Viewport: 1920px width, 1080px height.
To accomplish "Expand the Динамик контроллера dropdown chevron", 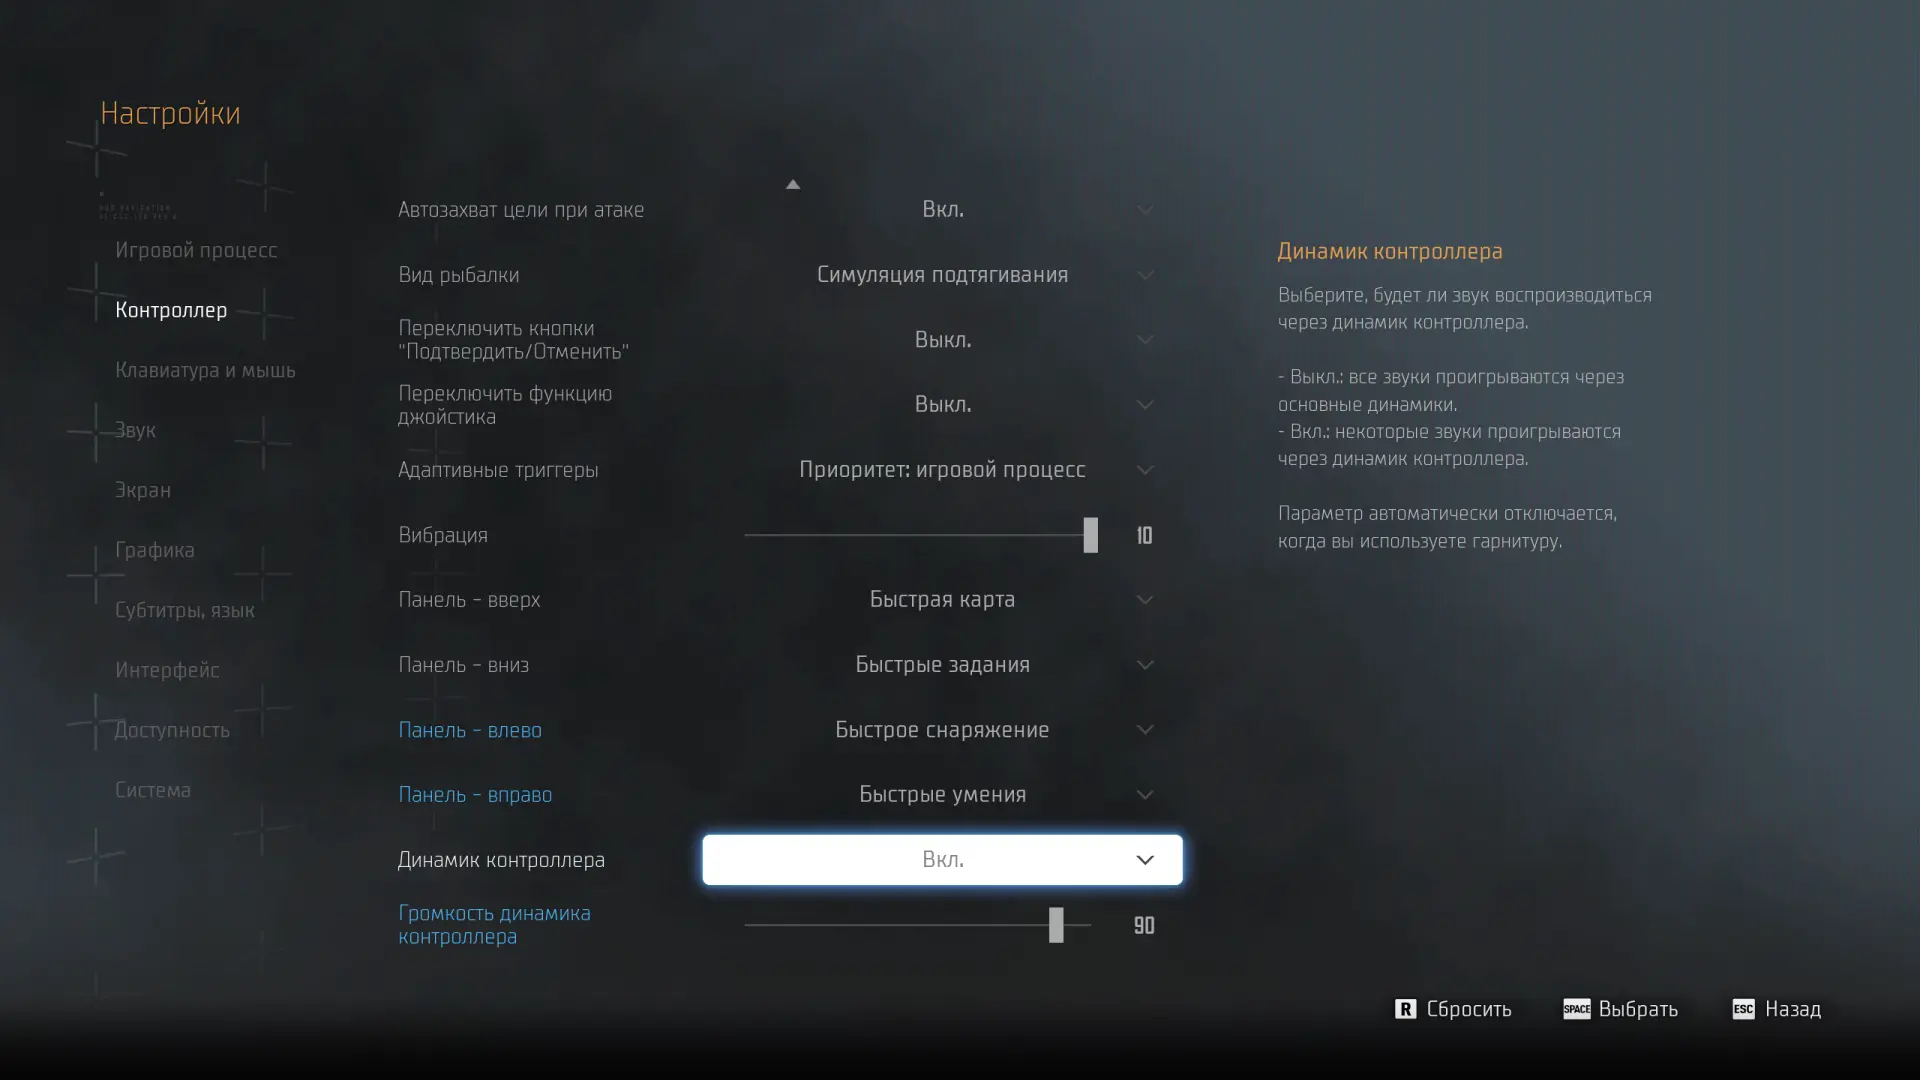I will tap(1145, 860).
